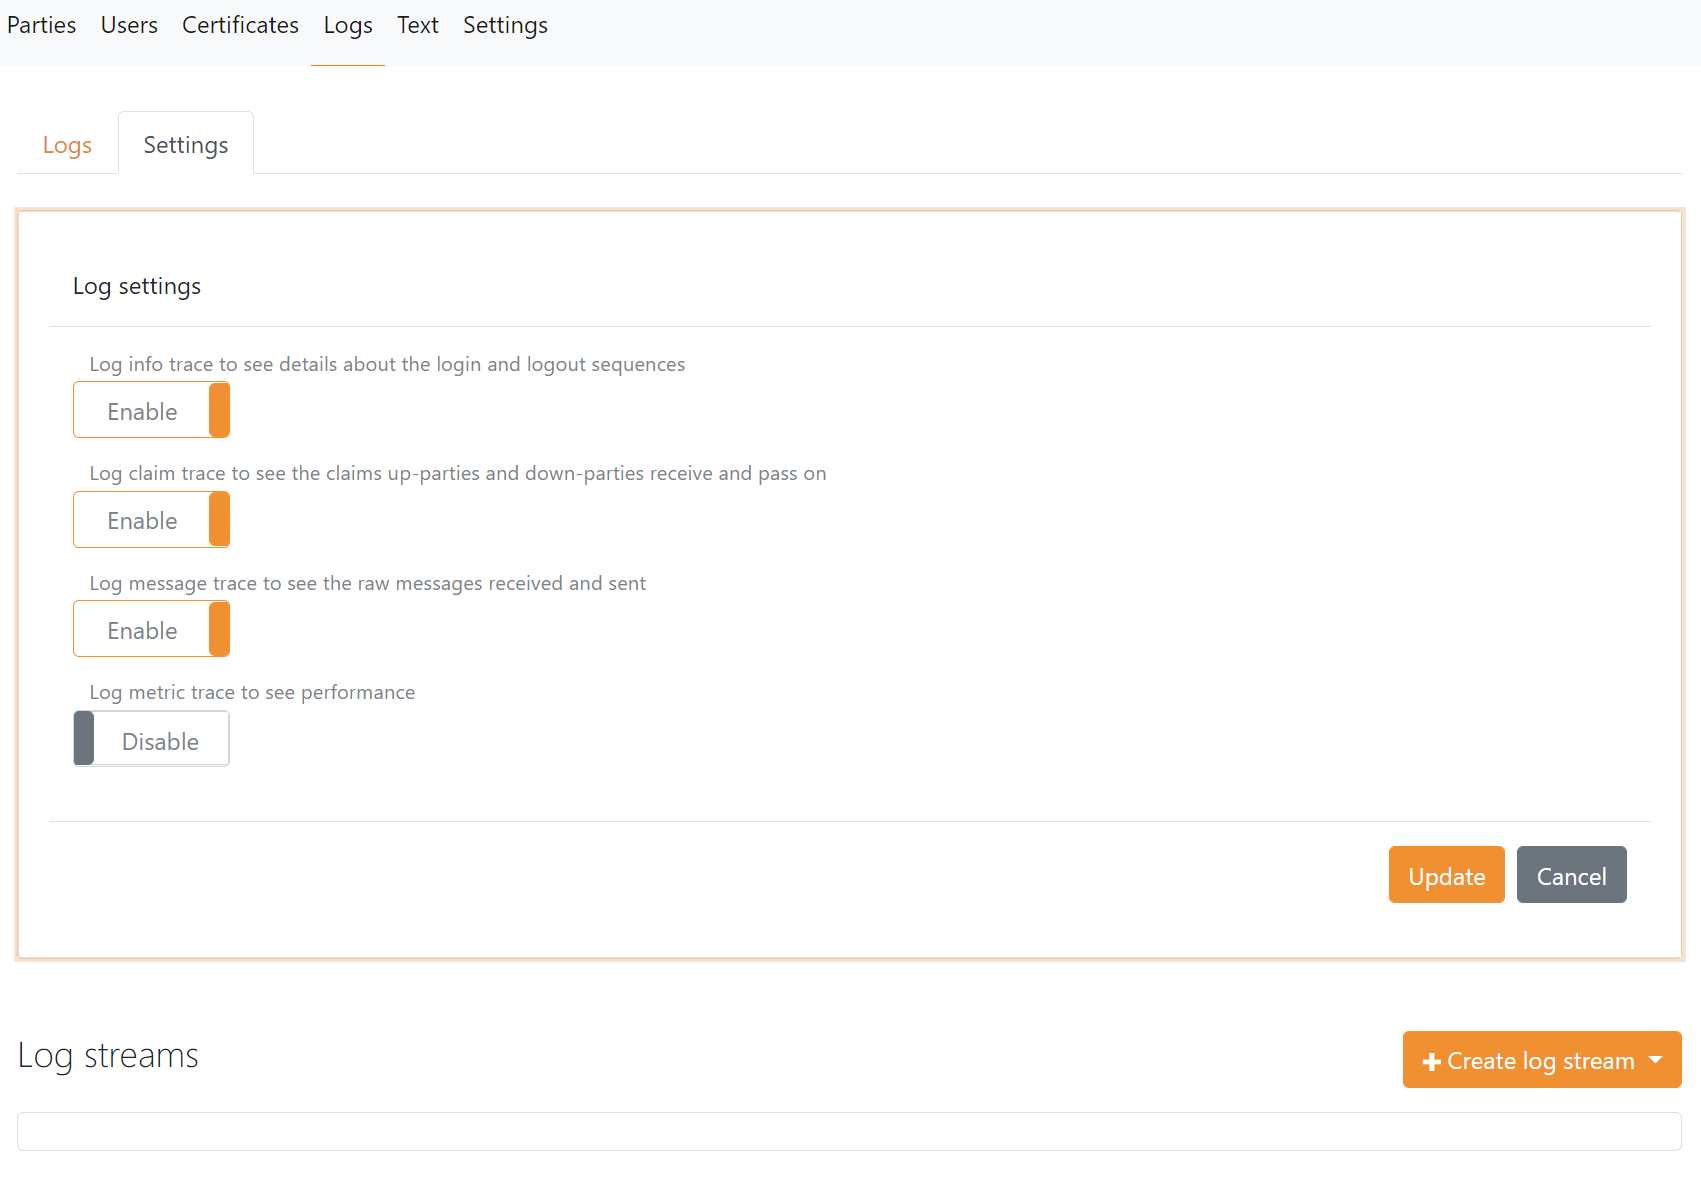Select the Settings tab

pos(185,144)
